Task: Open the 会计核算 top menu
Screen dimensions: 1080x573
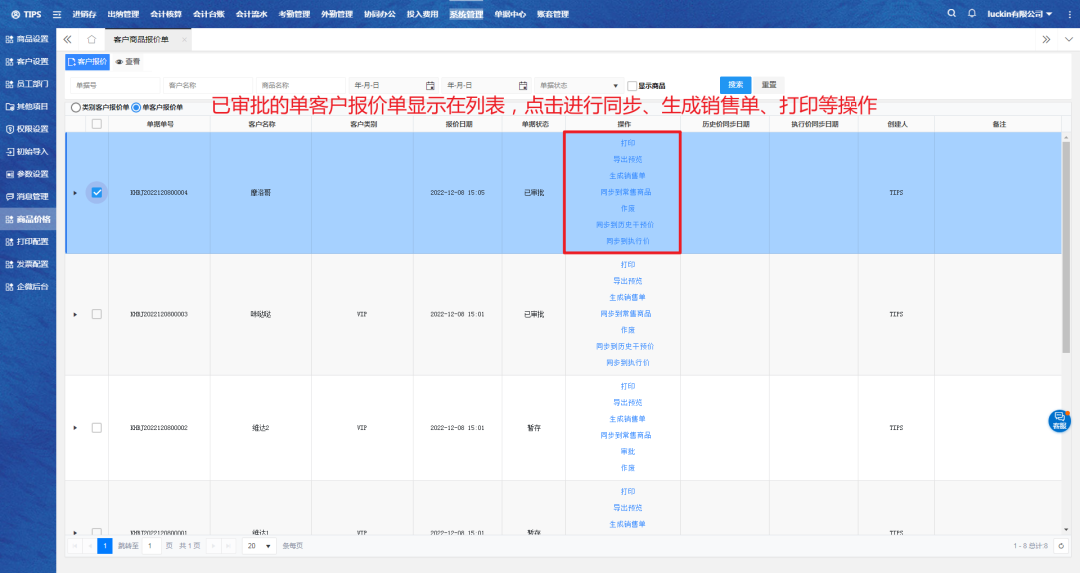Action: pos(165,14)
